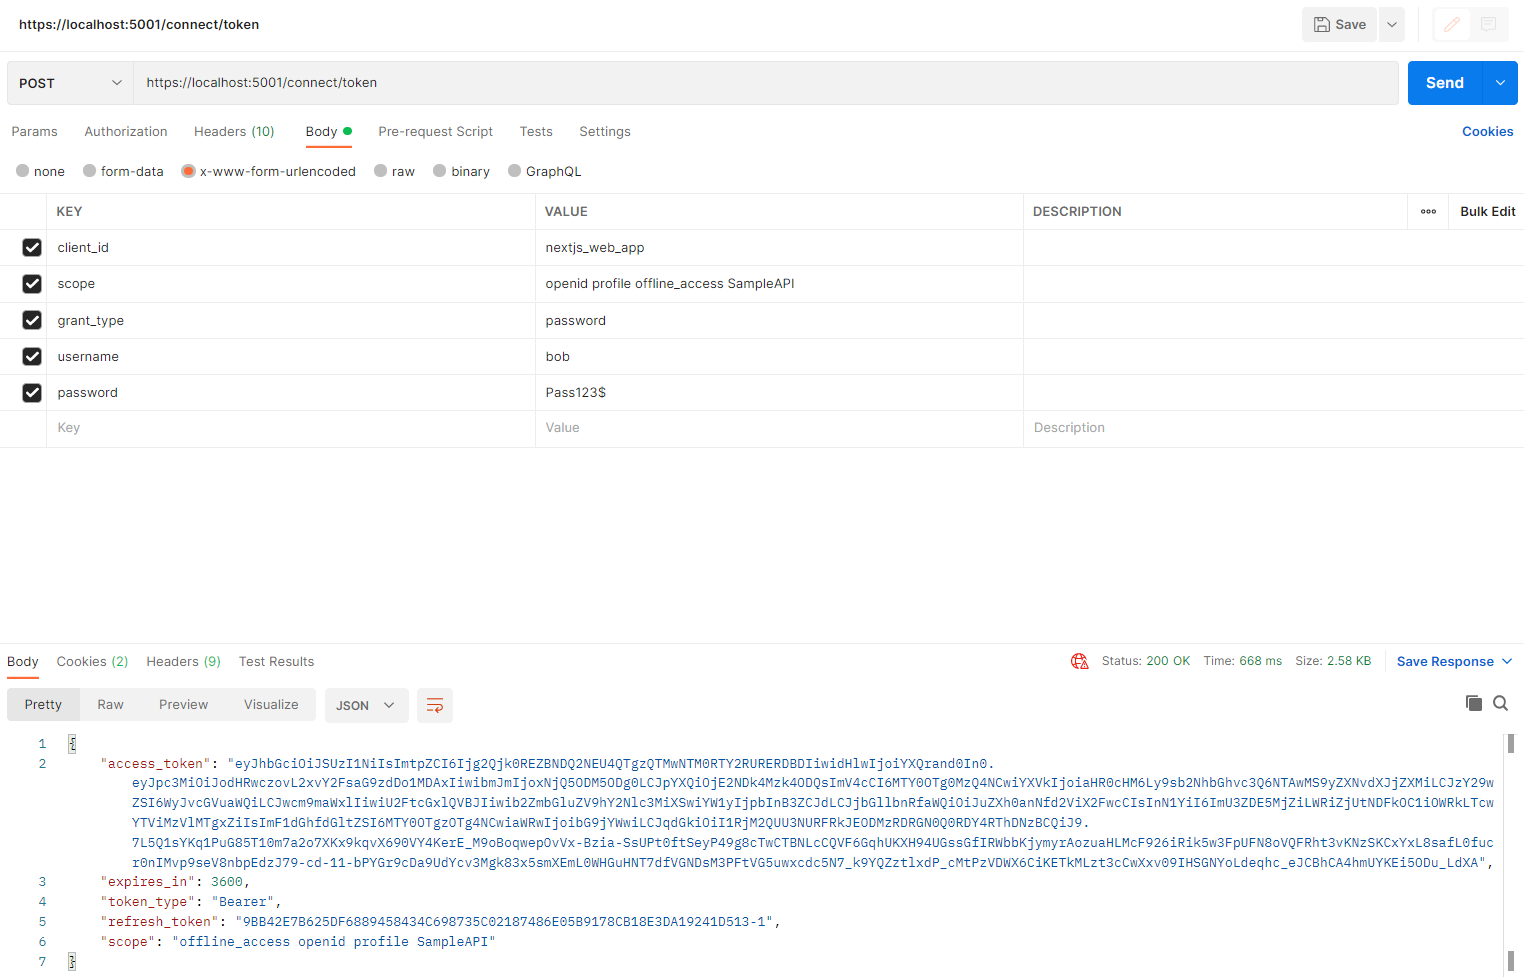Image resolution: width=1524 pixels, height=977 pixels.
Task: Disable the password body parameter
Action: pos(31,392)
